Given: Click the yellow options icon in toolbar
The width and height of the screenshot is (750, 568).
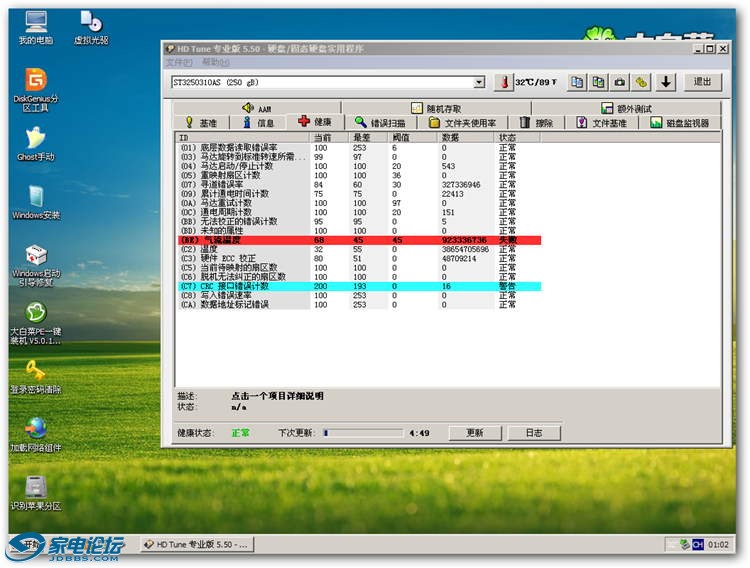Looking at the screenshot, I should click(x=641, y=82).
